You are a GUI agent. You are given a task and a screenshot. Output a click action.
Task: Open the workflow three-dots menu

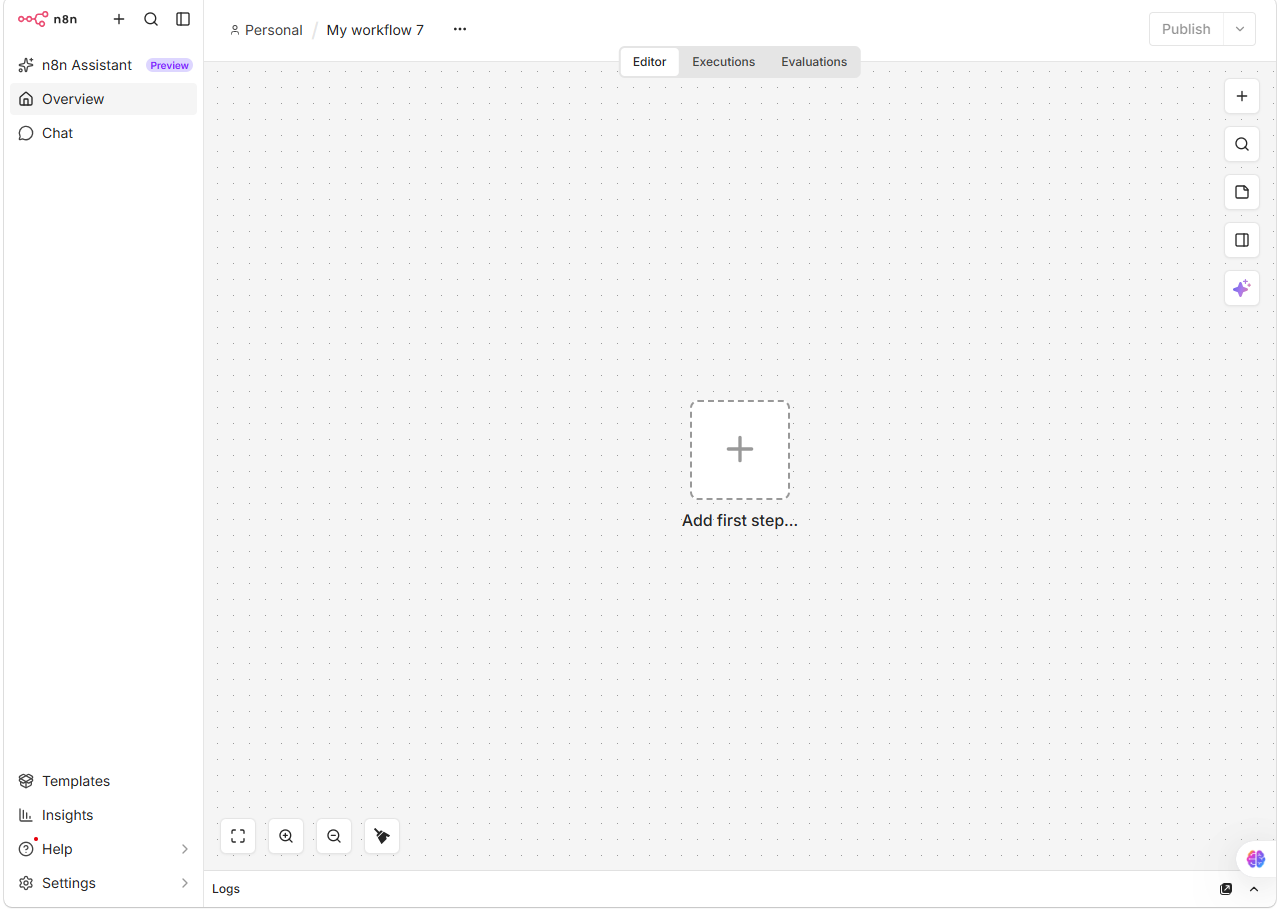[460, 29]
